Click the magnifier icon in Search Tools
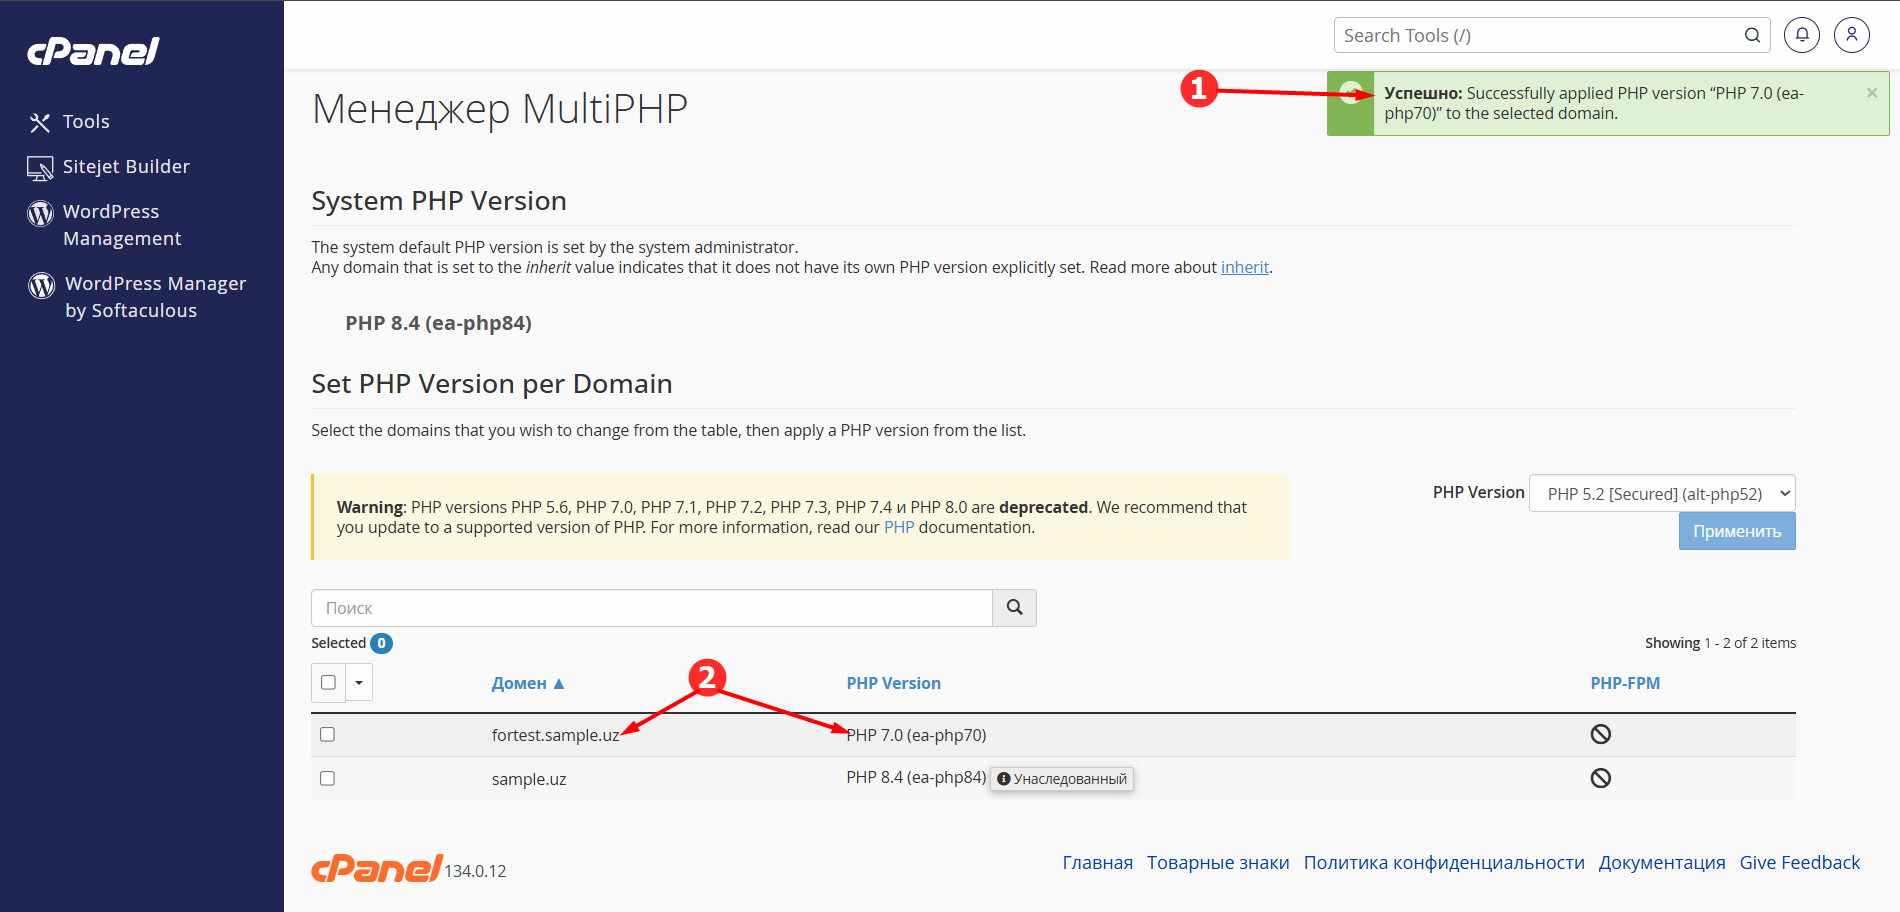 coord(1752,35)
